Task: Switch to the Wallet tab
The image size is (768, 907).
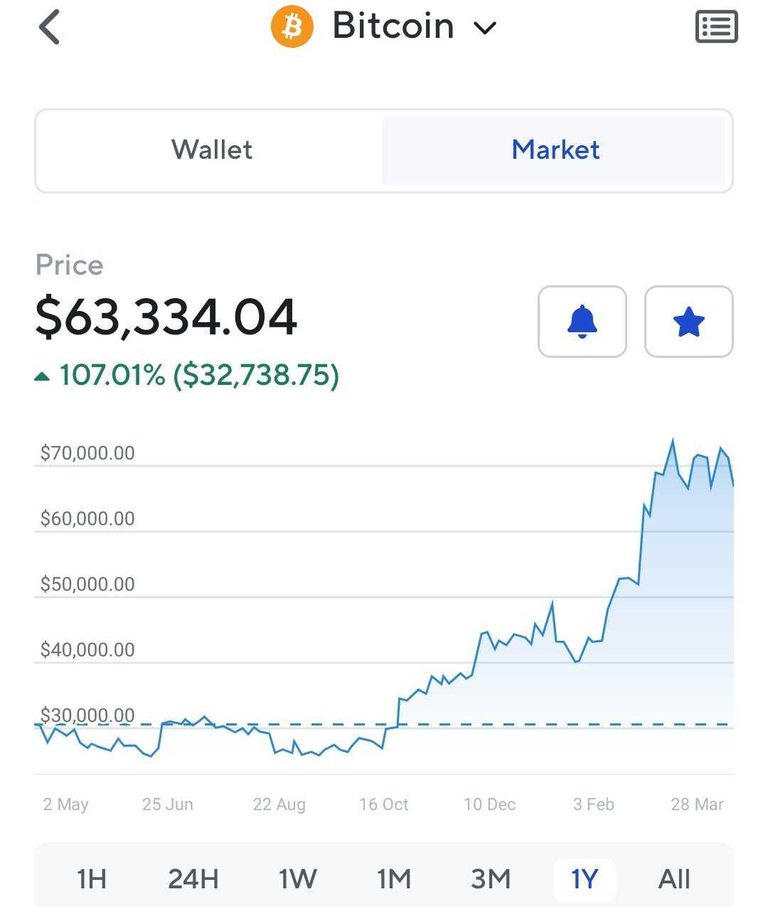Action: pyautogui.click(x=212, y=150)
